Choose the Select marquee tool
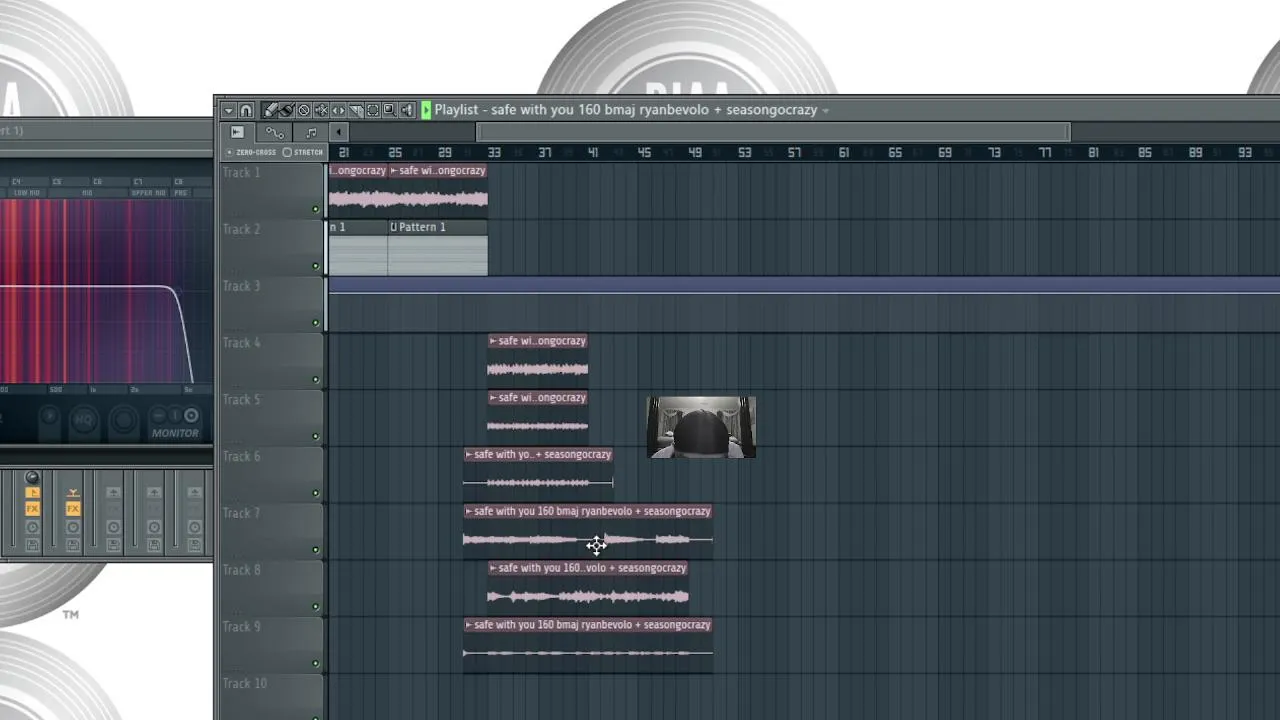This screenshot has width=1280, height=720. pyautogui.click(x=373, y=110)
